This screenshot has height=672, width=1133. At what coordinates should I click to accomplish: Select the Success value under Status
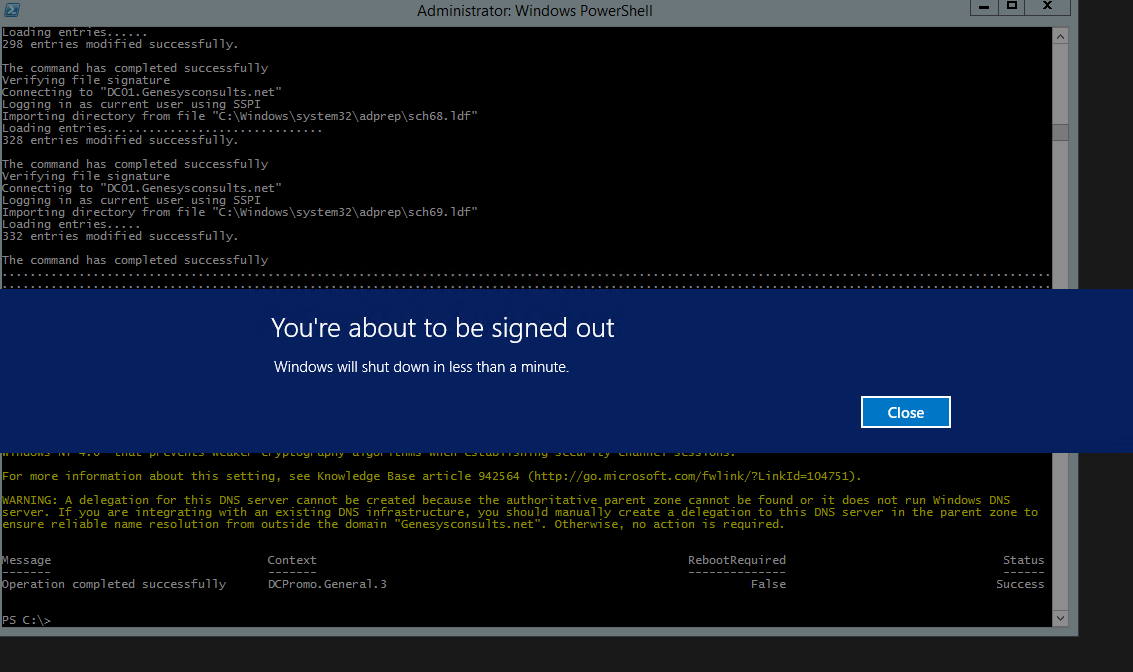(x=1019, y=584)
